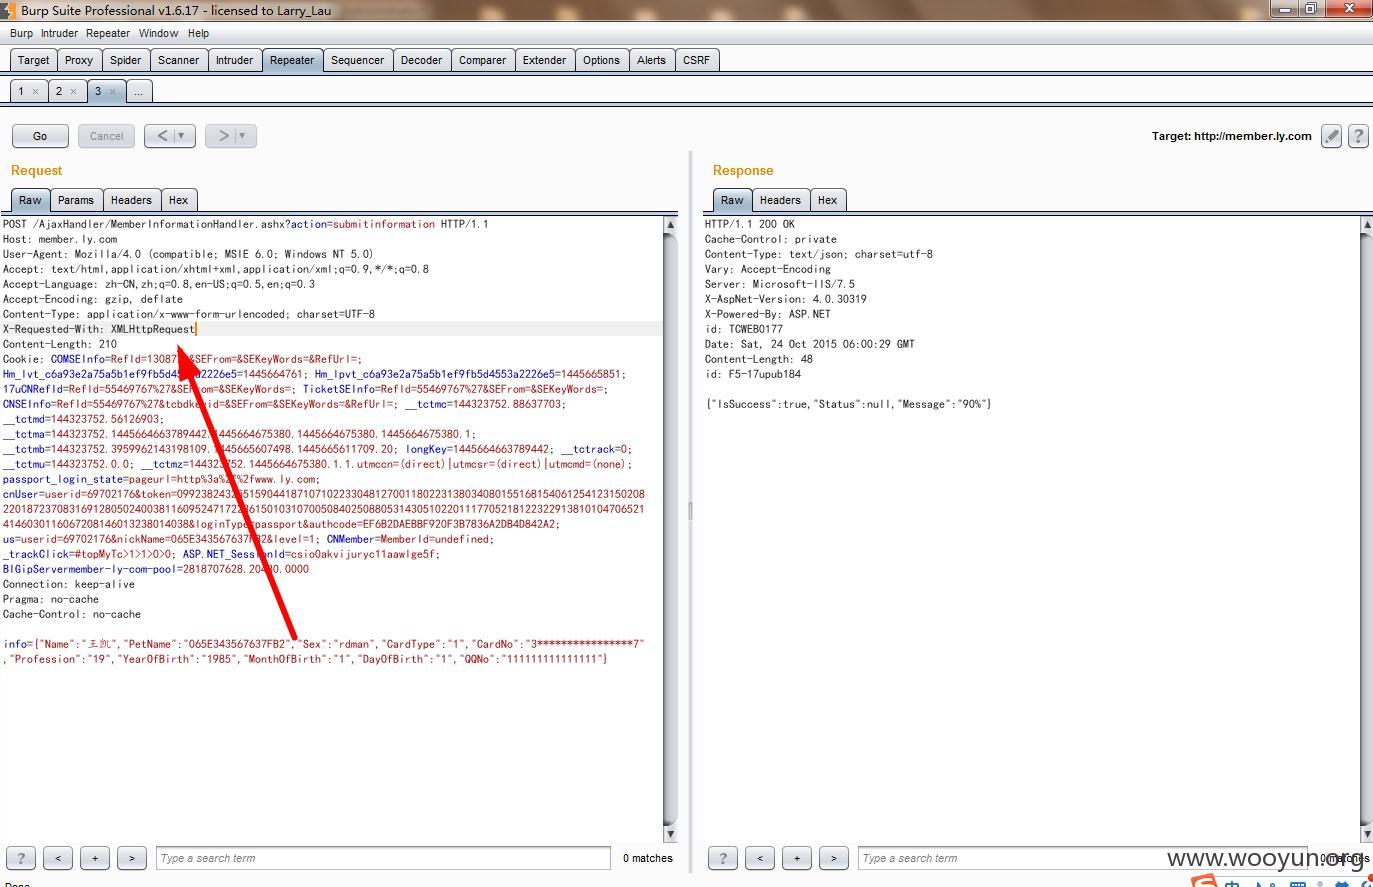Show request Hex view tab
This screenshot has height=887, width=1373.
pos(178,200)
